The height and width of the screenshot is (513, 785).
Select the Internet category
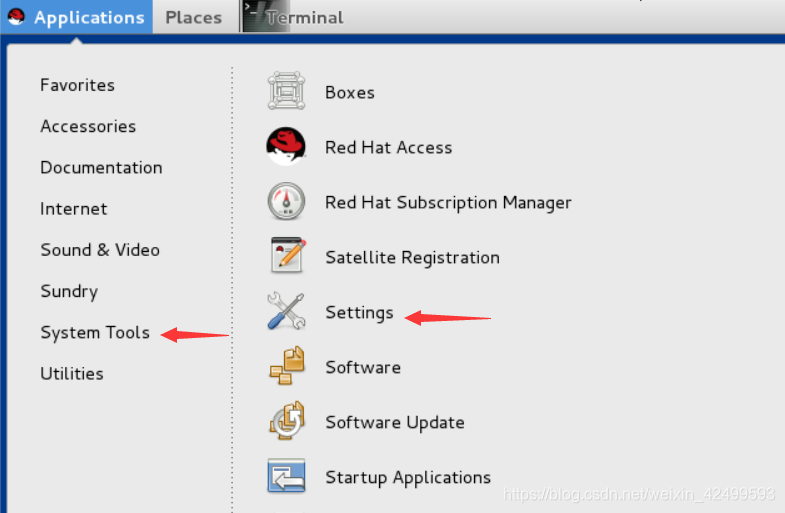coord(74,209)
